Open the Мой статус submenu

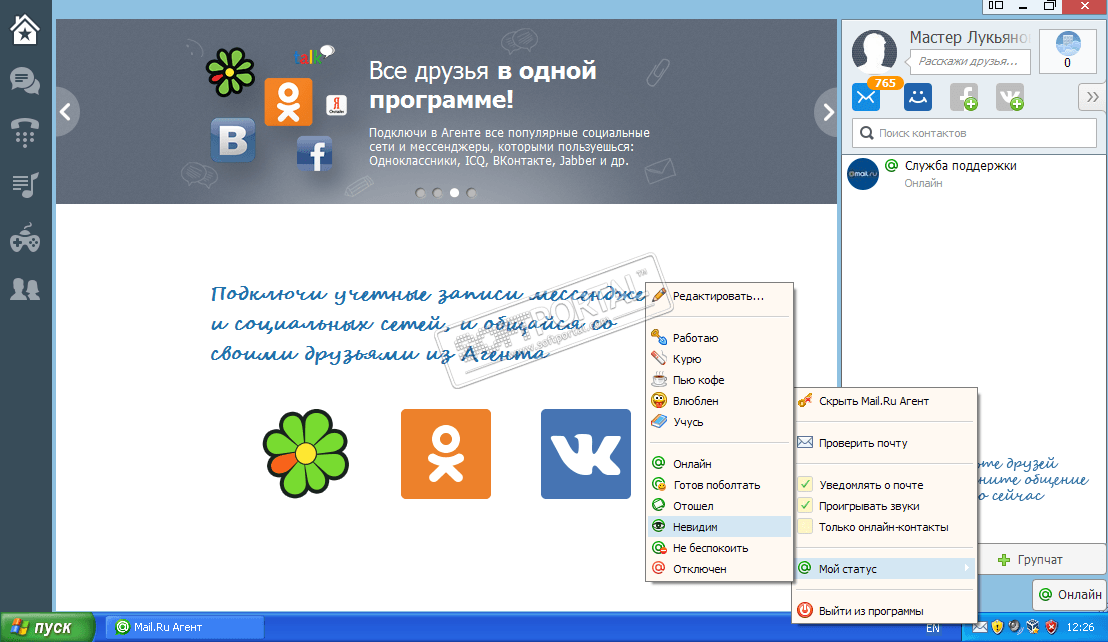tap(850, 568)
